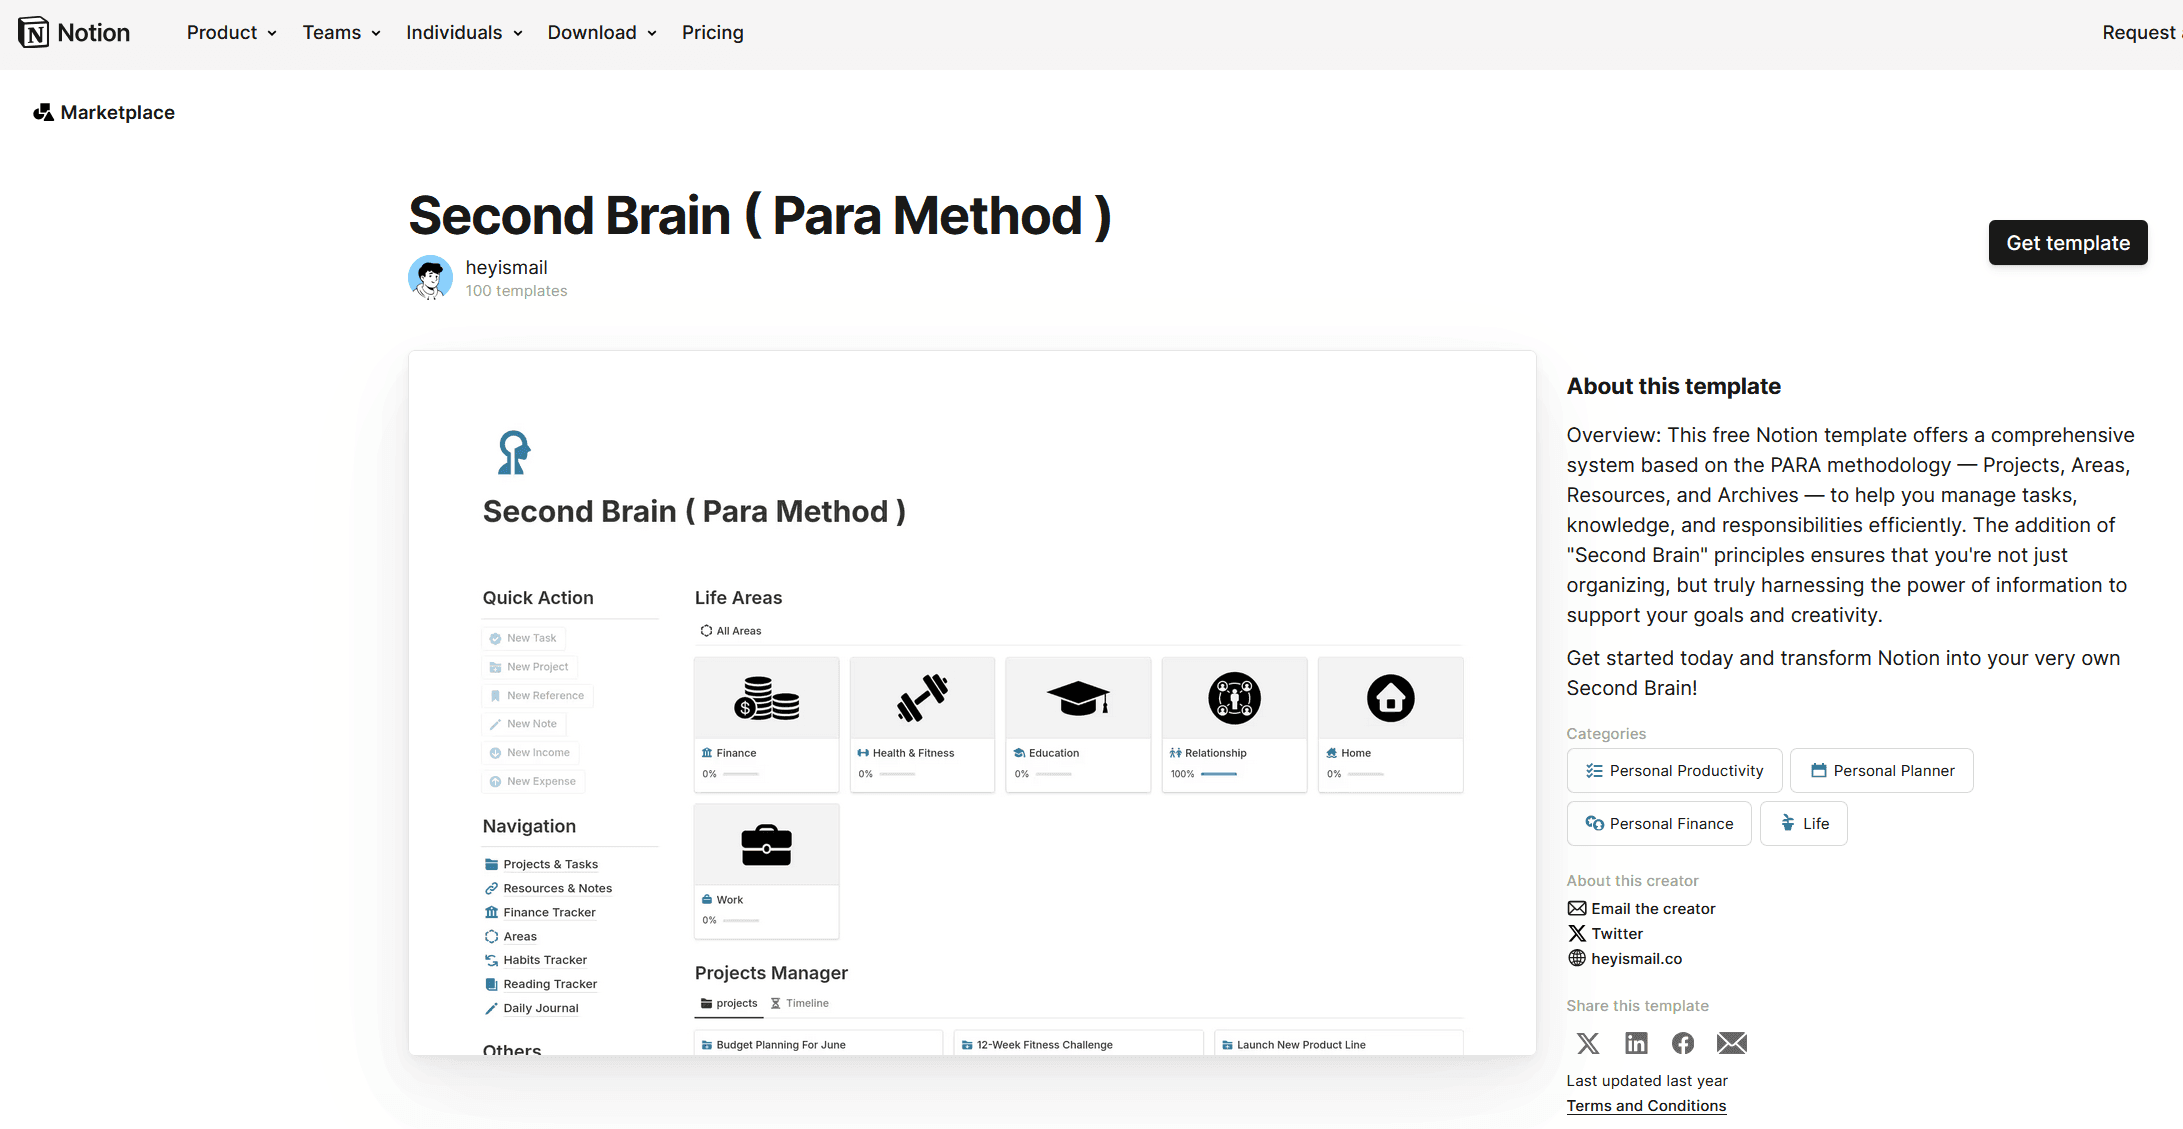Click the Email the creator link
Screen dimensions: 2183x1129
(1653, 909)
